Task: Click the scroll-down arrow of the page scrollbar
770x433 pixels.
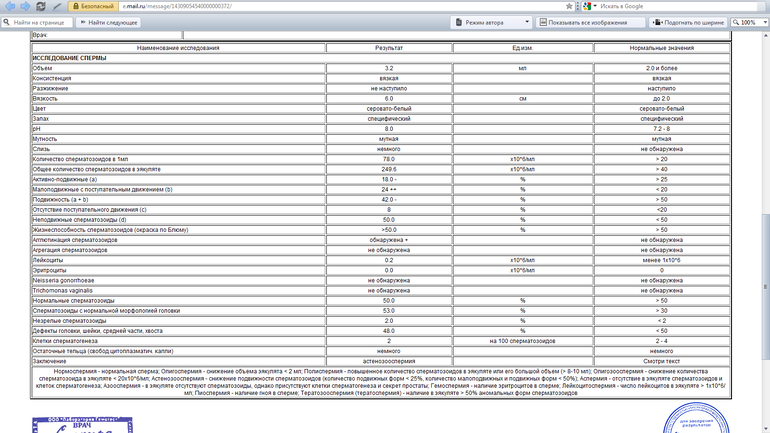Action: point(765,428)
